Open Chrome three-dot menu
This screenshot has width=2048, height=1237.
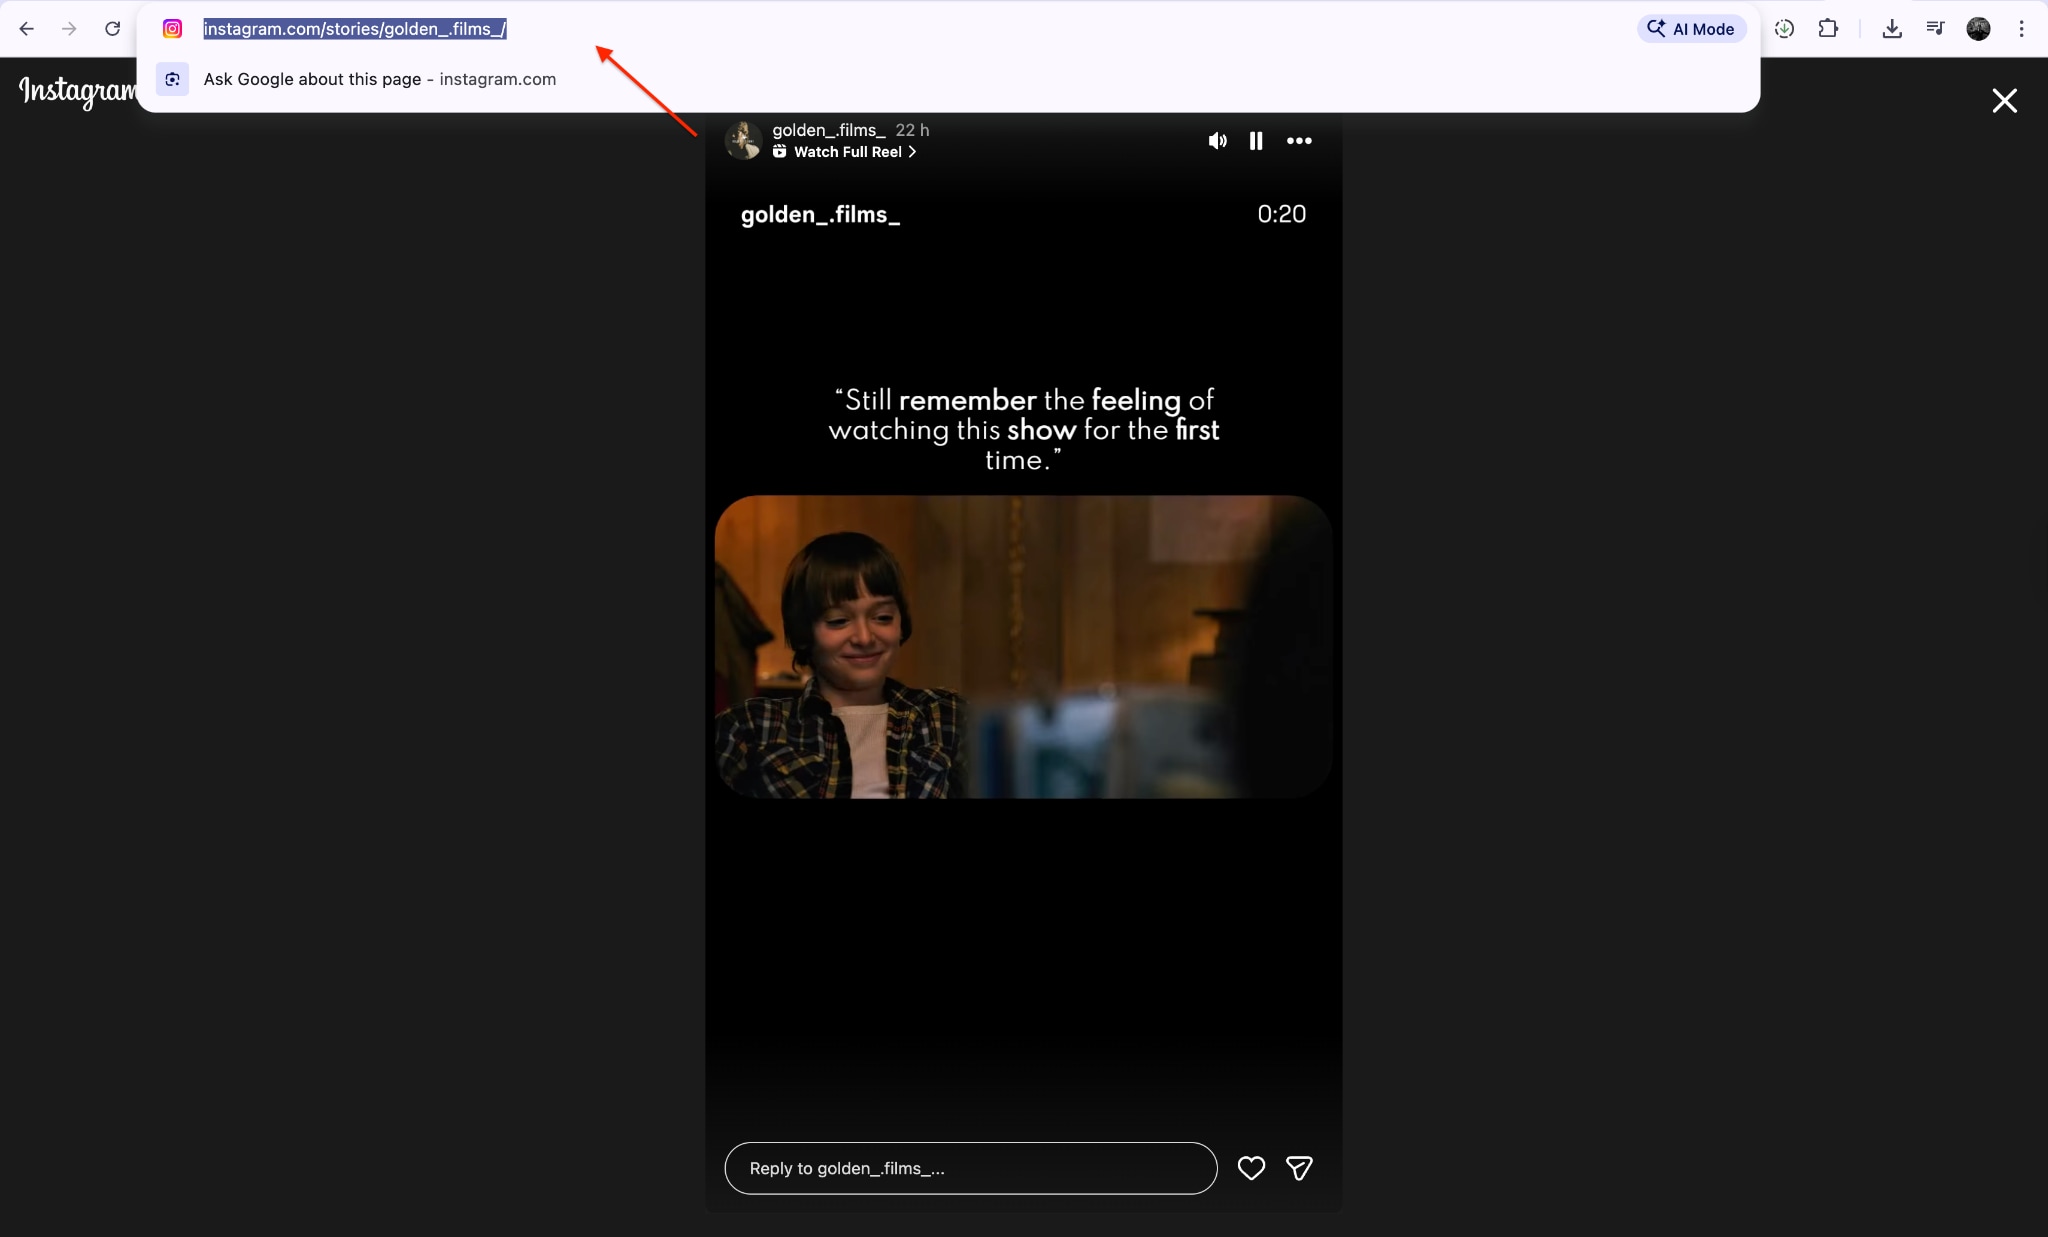tap(2021, 29)
